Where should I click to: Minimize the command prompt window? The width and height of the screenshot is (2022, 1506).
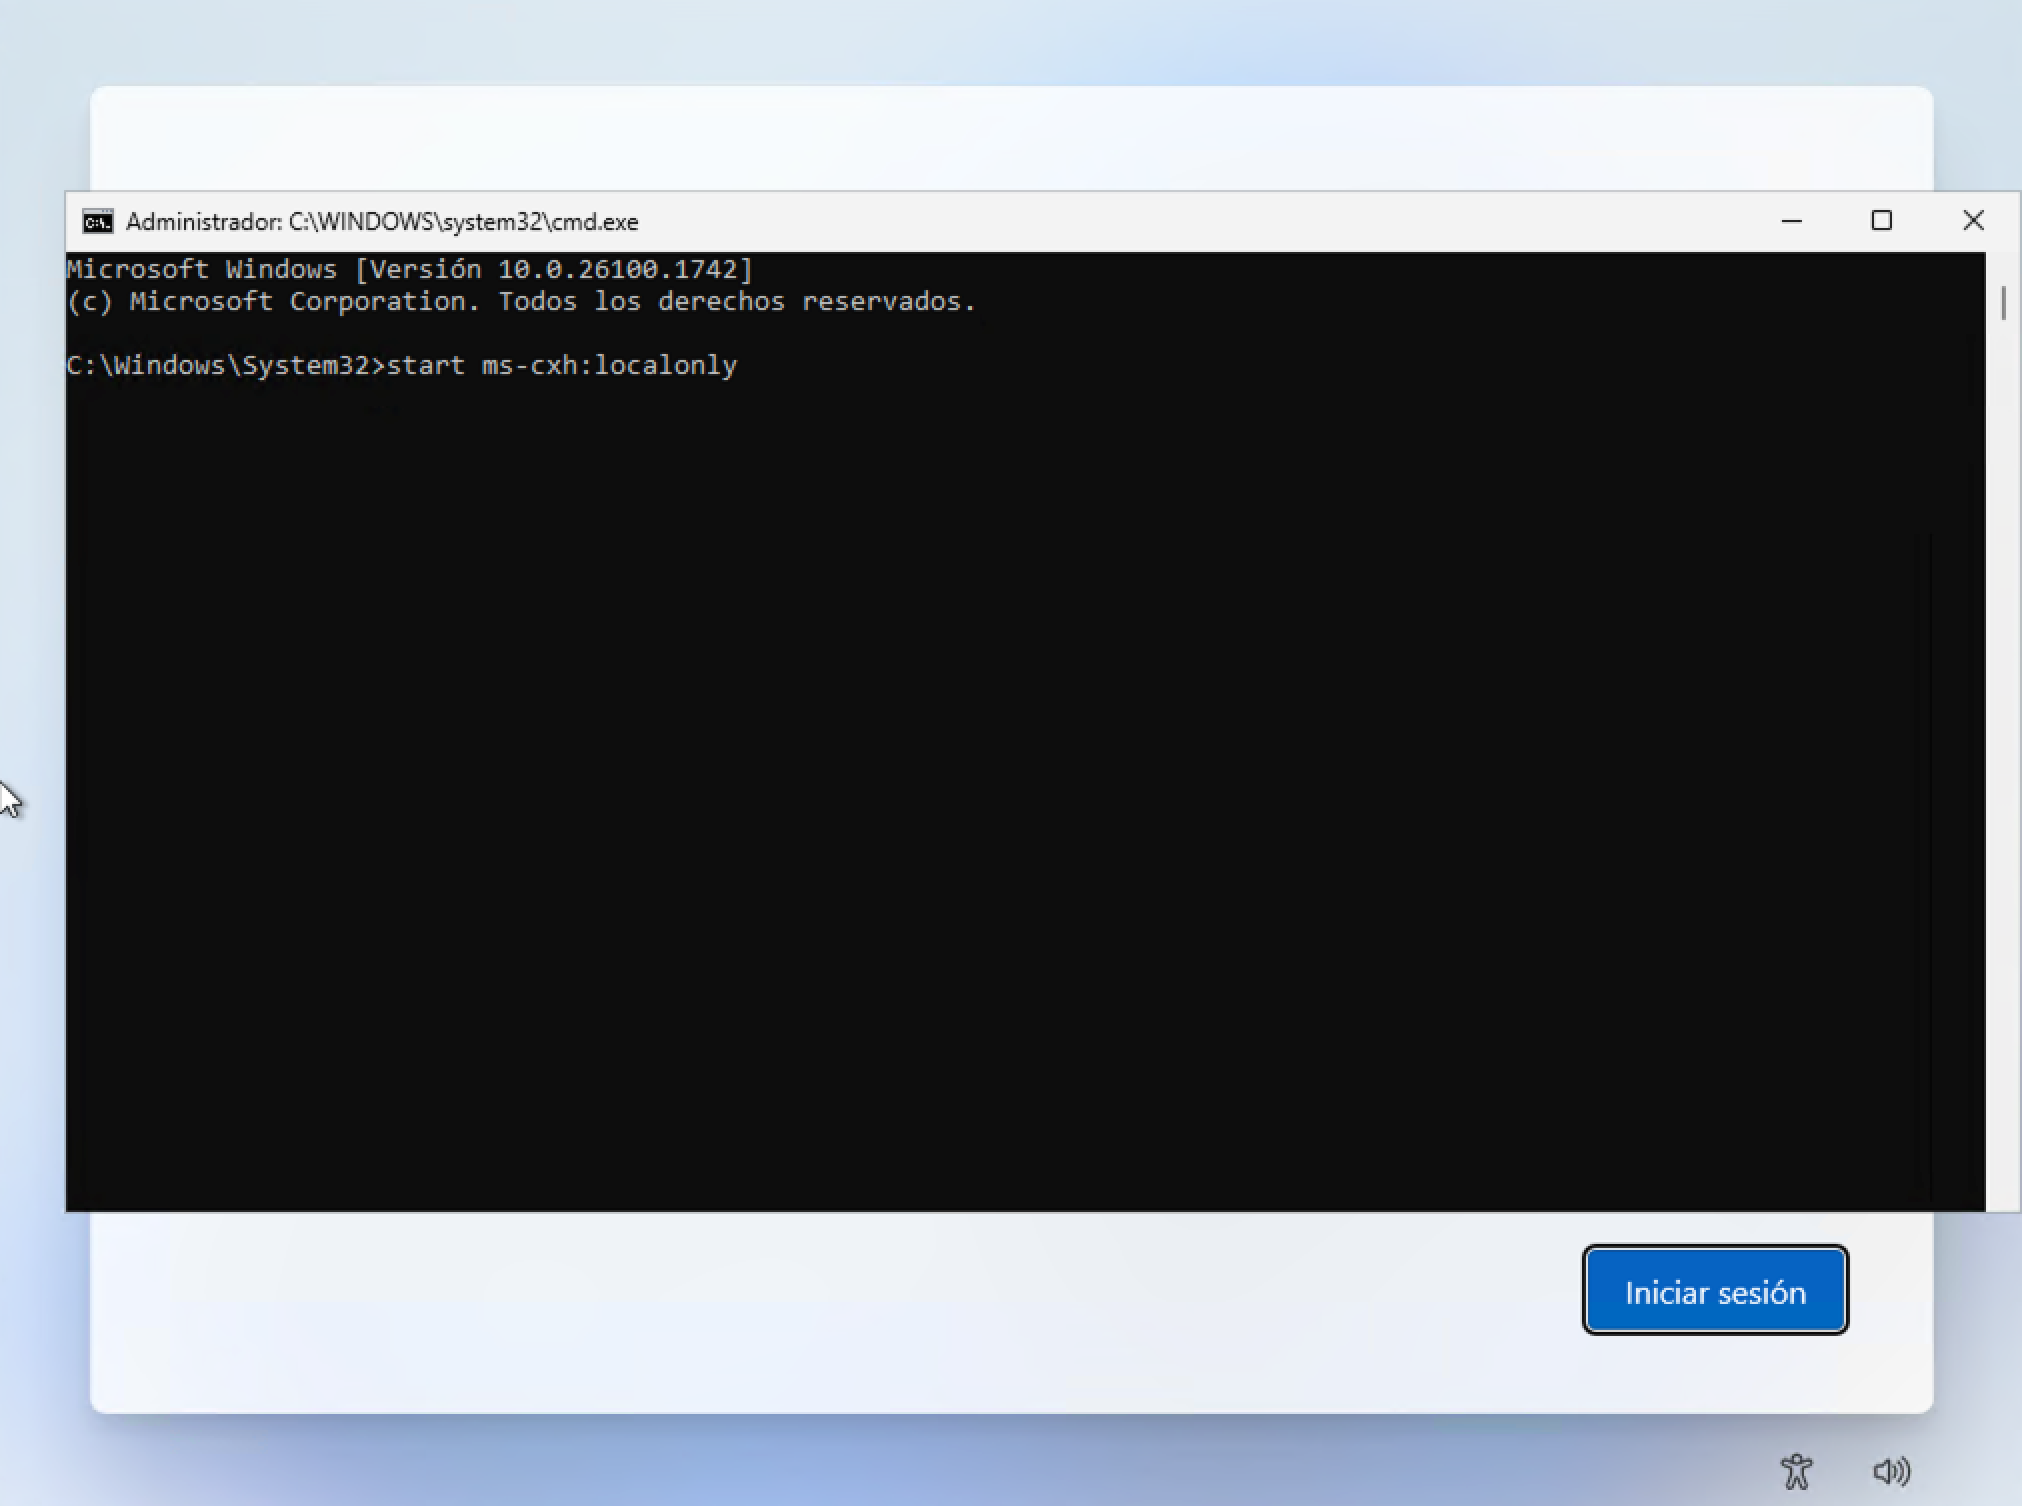1792,221
